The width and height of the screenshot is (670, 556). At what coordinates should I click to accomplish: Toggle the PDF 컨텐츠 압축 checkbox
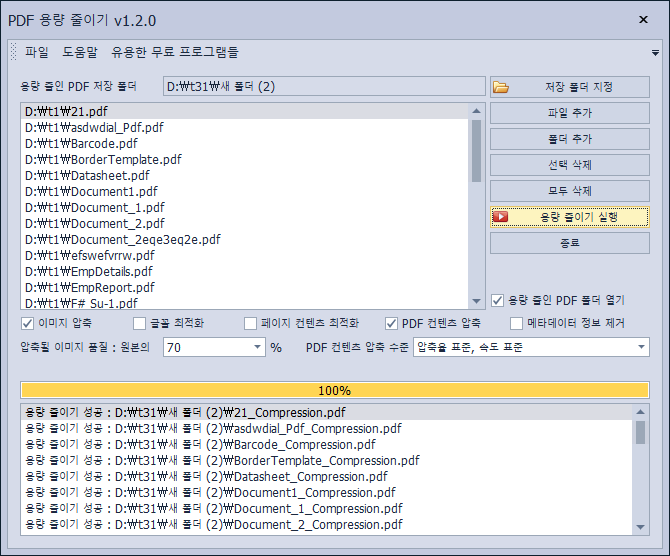coord(391,324)
